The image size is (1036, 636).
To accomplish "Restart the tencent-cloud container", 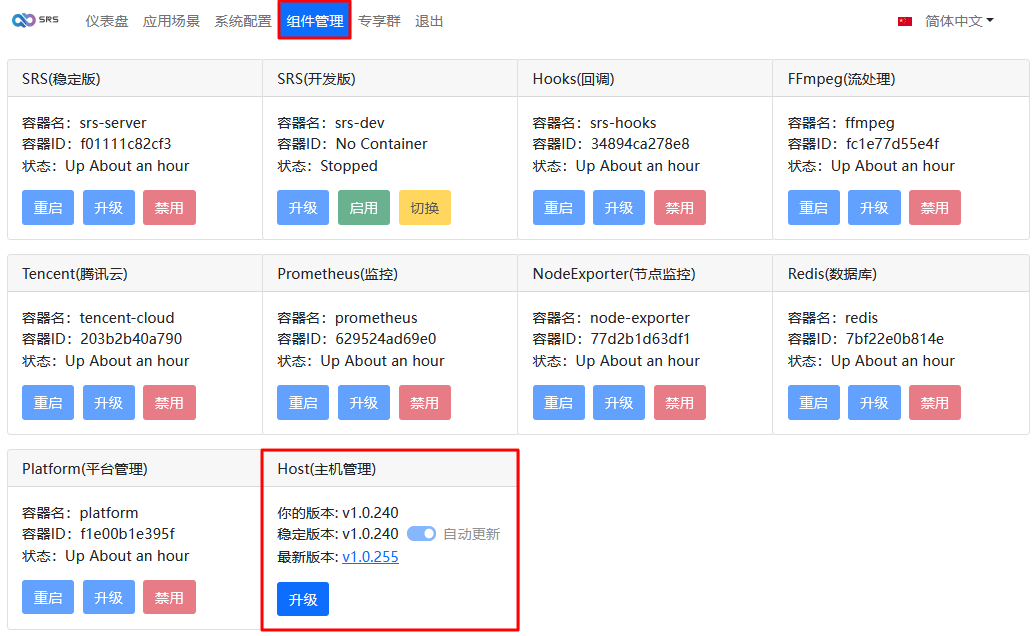I will (48, 402).
